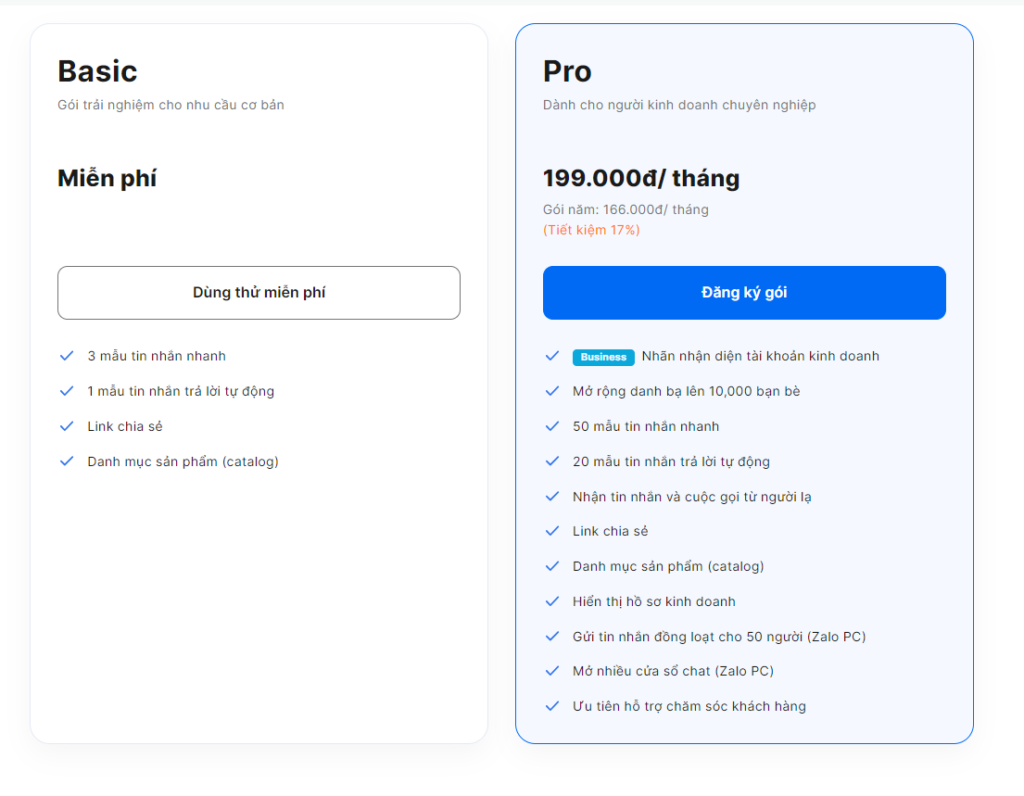The height and width of the screenshot is (796, 1024).
Task: Click checkmark beside Mở rộng danh bạ
Action: pos(552,391)
